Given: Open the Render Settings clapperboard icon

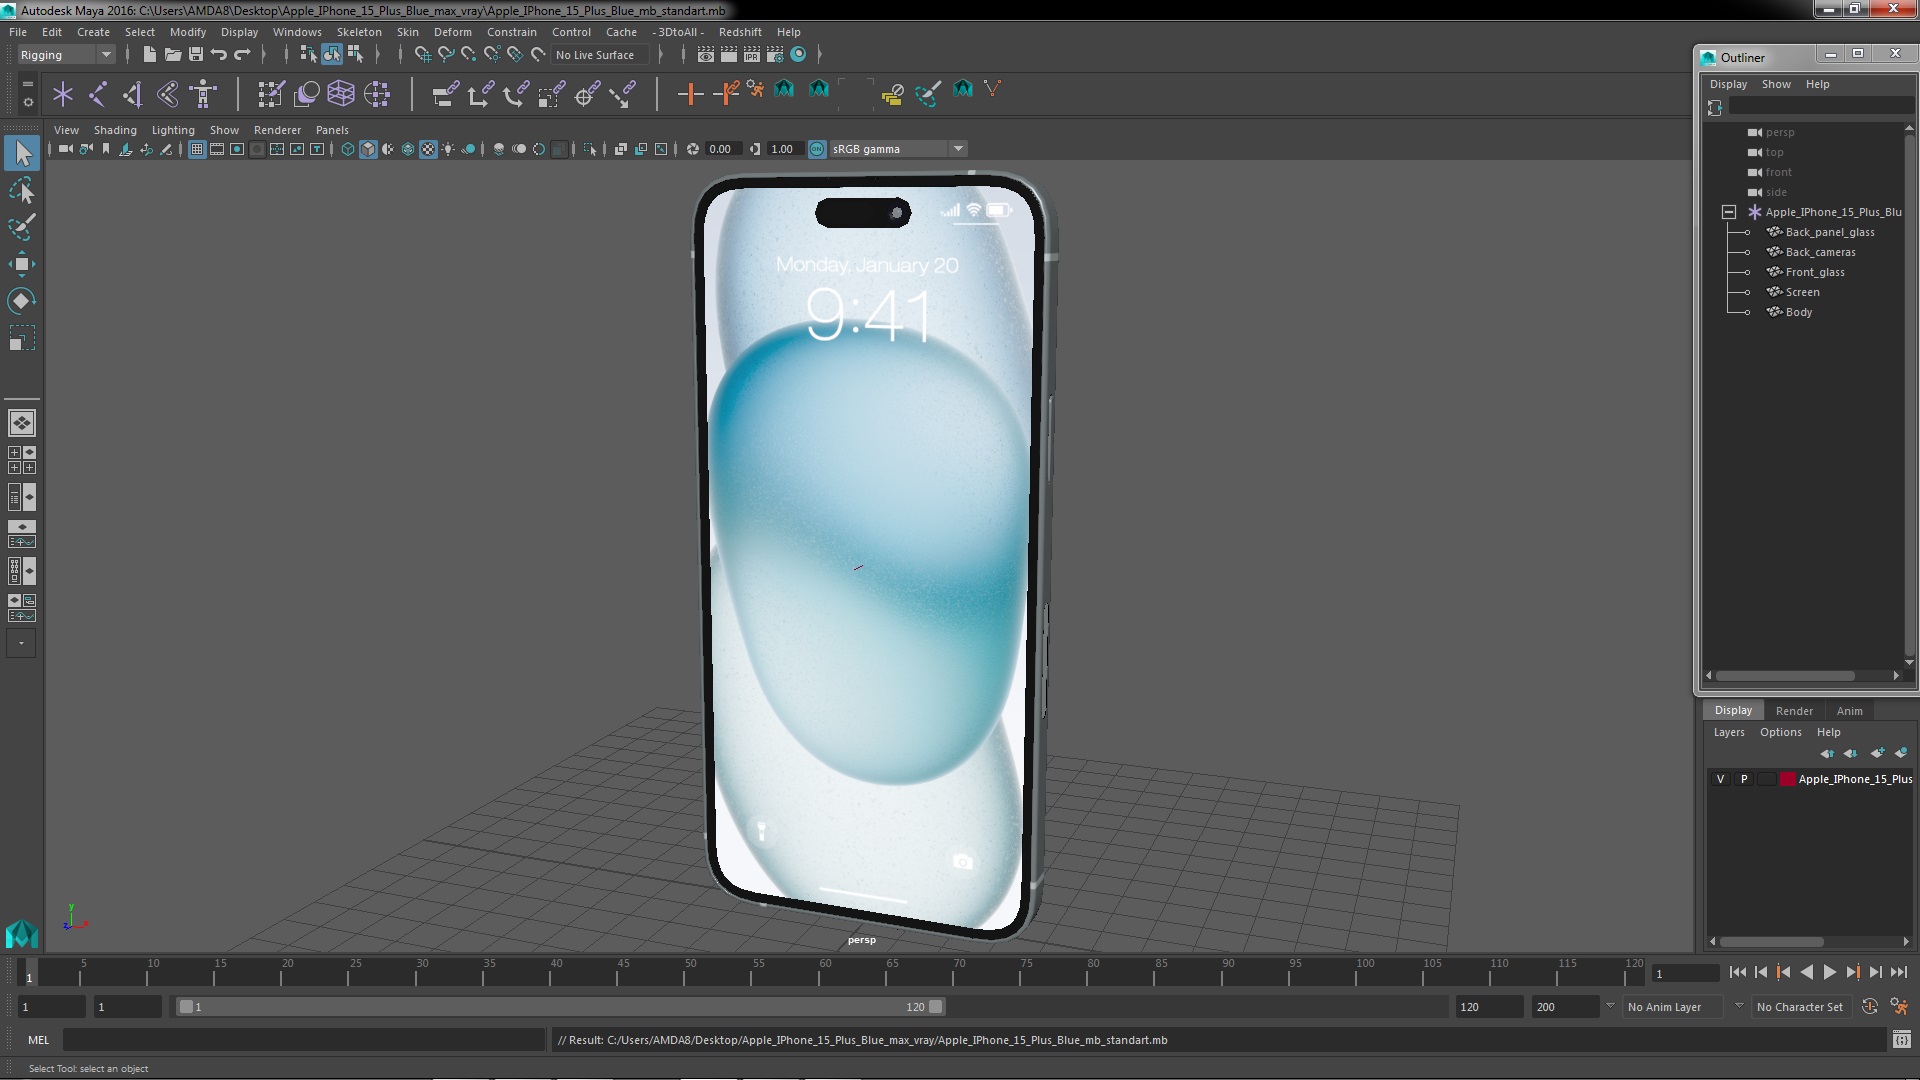Looking at the screenshot, I should click(774, 54).
